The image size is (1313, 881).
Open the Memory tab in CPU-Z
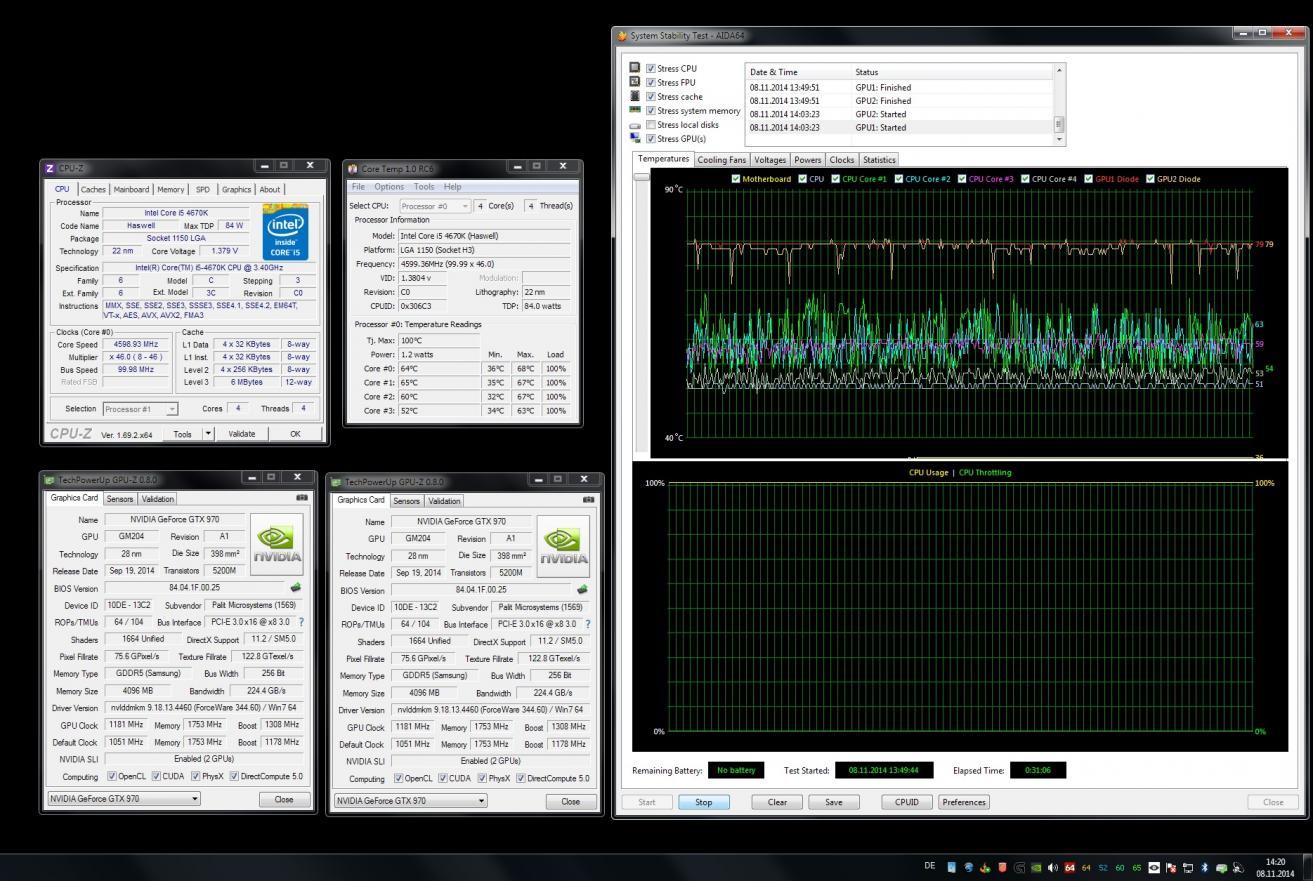click(x=170, y=188)
